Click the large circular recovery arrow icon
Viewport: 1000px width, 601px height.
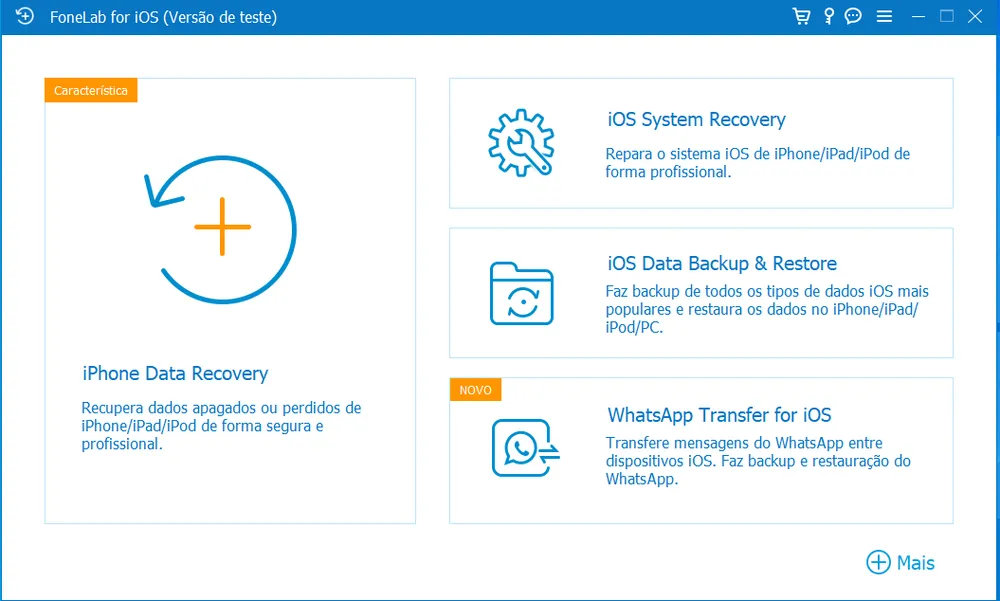[221, 227]
